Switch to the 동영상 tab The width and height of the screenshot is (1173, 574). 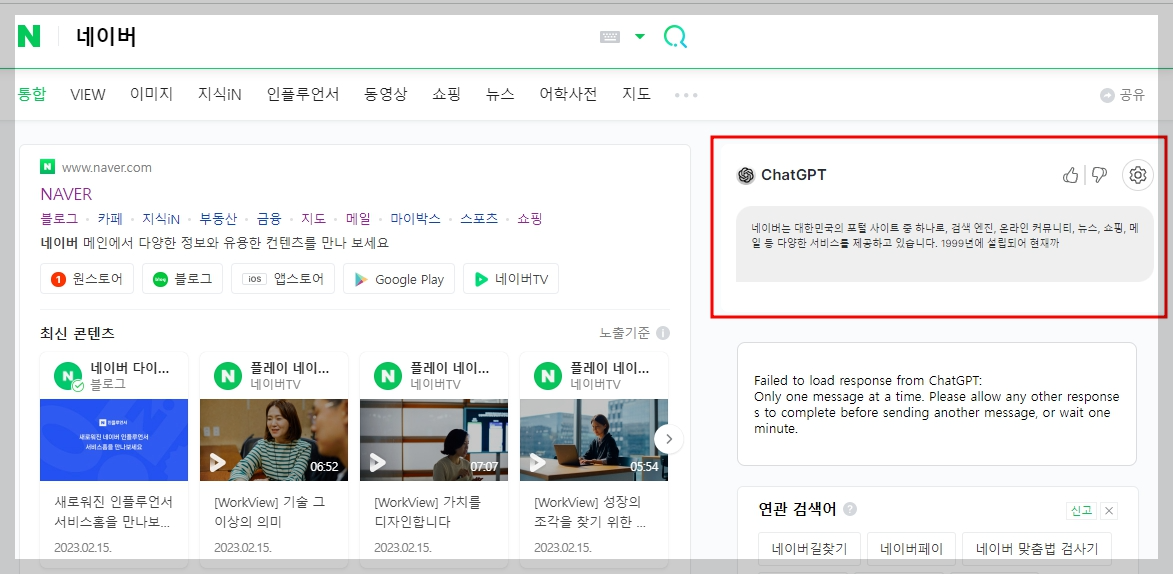coord(386,94)
